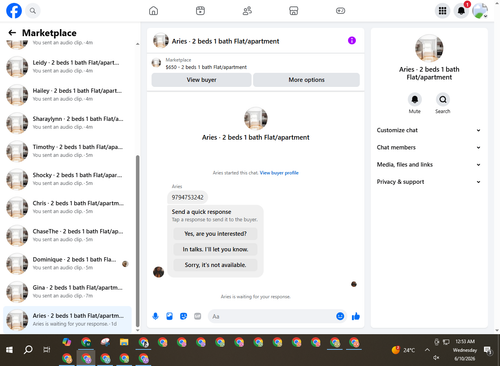500x366 pixels.
Task: Open Chris conversation
Action: point(67,207)
